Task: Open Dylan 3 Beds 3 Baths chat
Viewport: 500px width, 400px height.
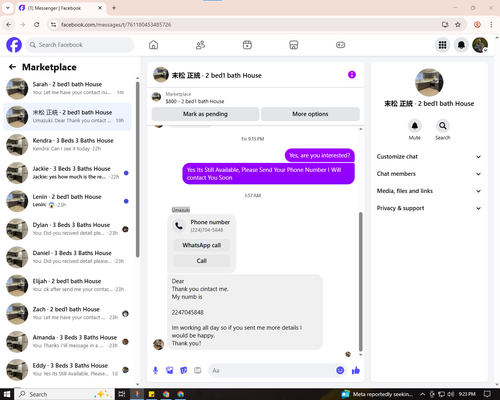Action: tap(67, 229)
